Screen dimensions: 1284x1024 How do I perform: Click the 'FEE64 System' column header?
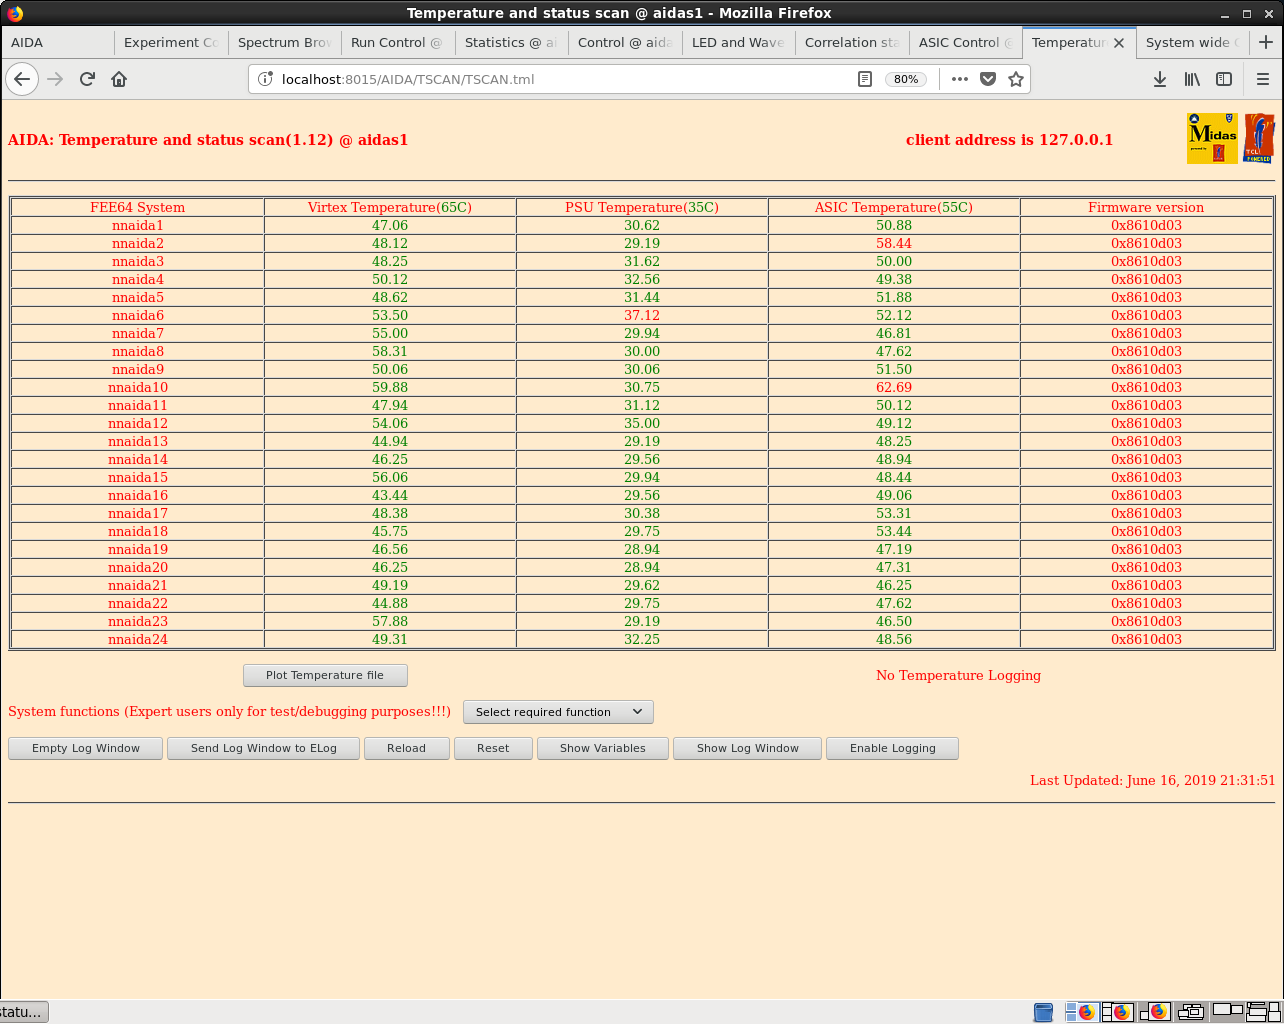point(138,207)
